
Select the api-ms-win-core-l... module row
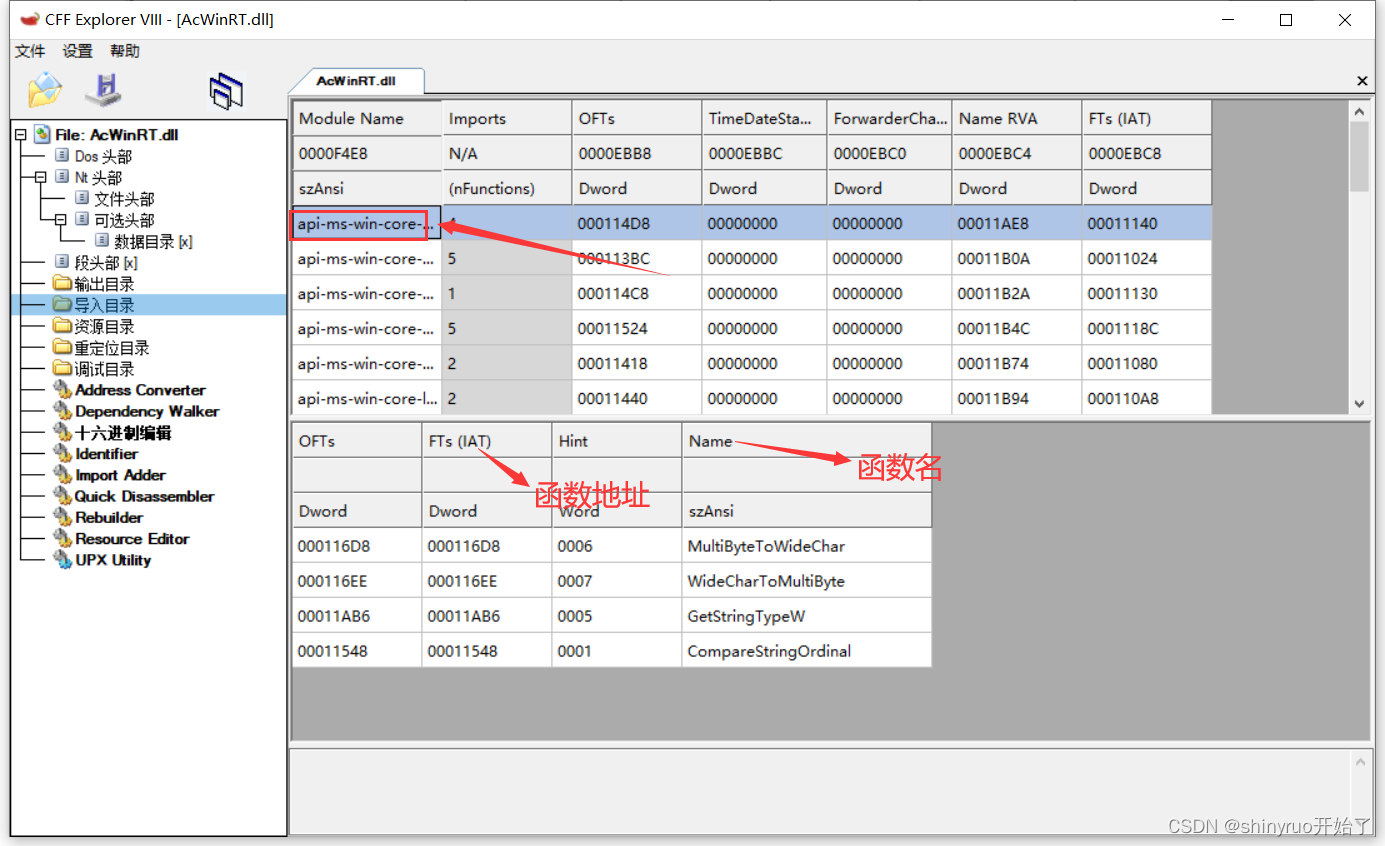752,398
